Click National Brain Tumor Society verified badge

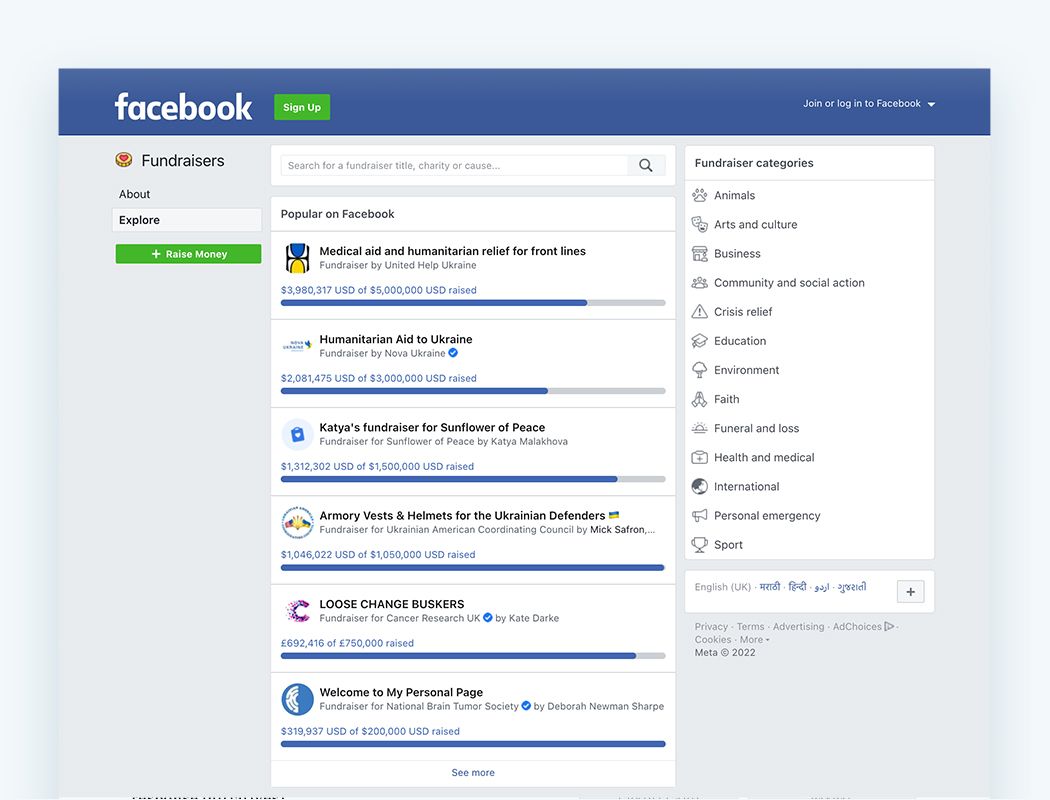point(526,706)
